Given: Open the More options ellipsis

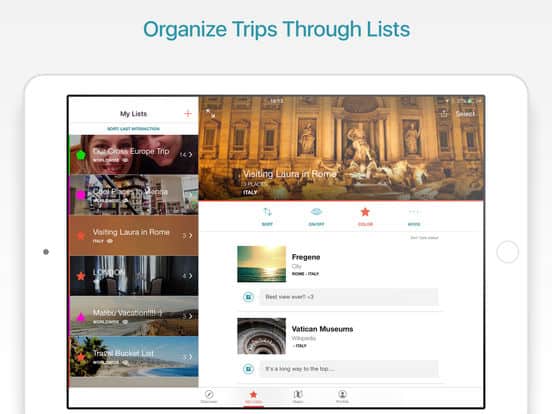Looking at the screenshot, I should click(x=414, y=212).
